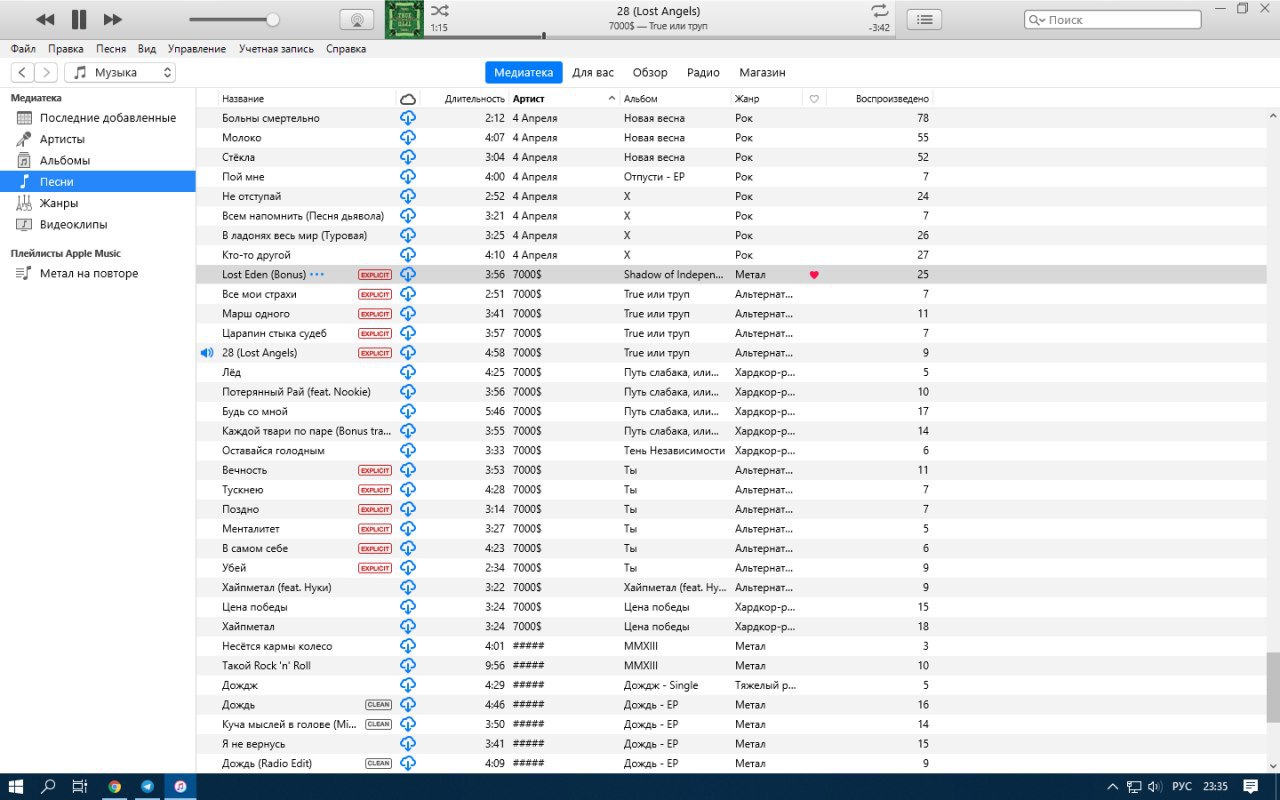Toggle the love heart on Lost Eden row

point(814,274)
